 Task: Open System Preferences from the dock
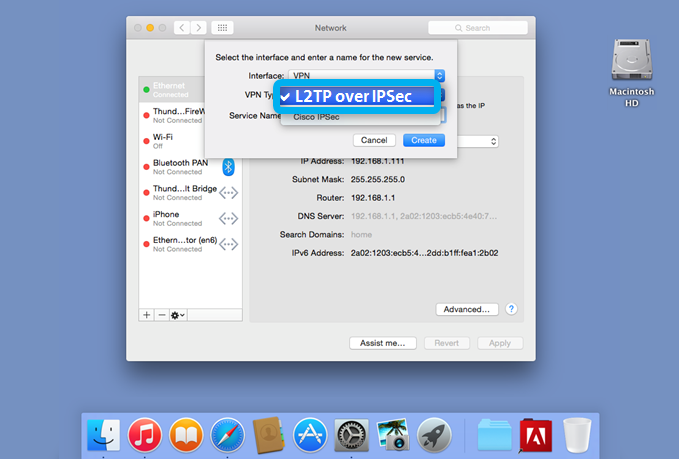click(351, 435)
